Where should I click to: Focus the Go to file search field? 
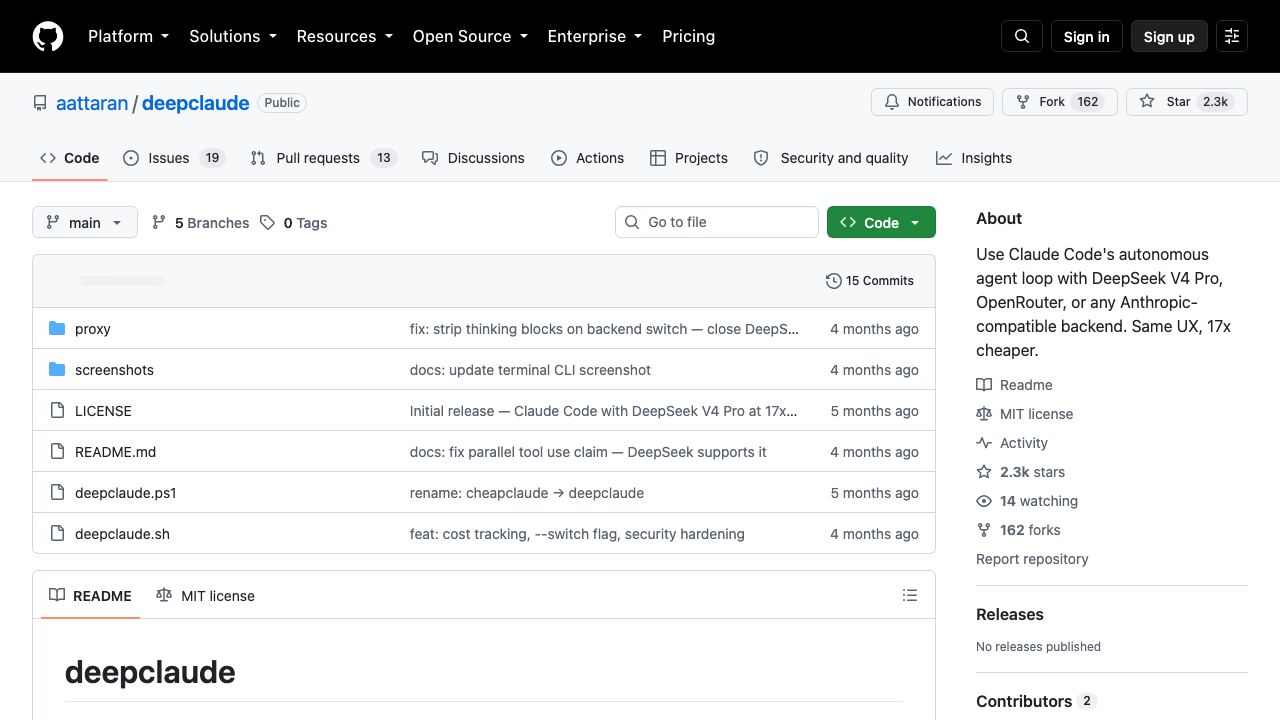pos(717,222)
